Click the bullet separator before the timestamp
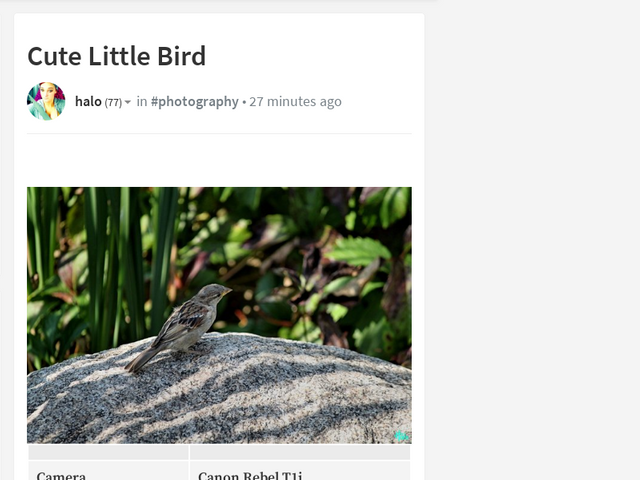The height and width of the screenshot is (480, 640). coord(244,101)
